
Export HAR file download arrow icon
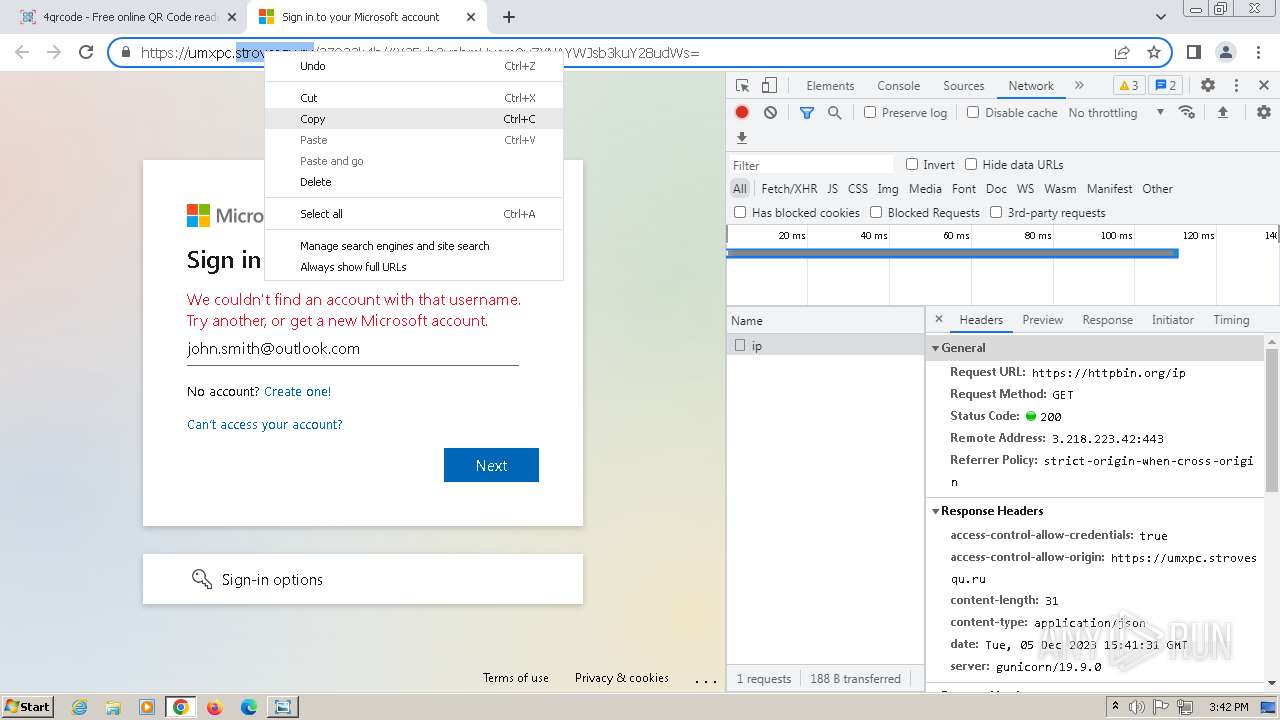click(x=742, y=138)
